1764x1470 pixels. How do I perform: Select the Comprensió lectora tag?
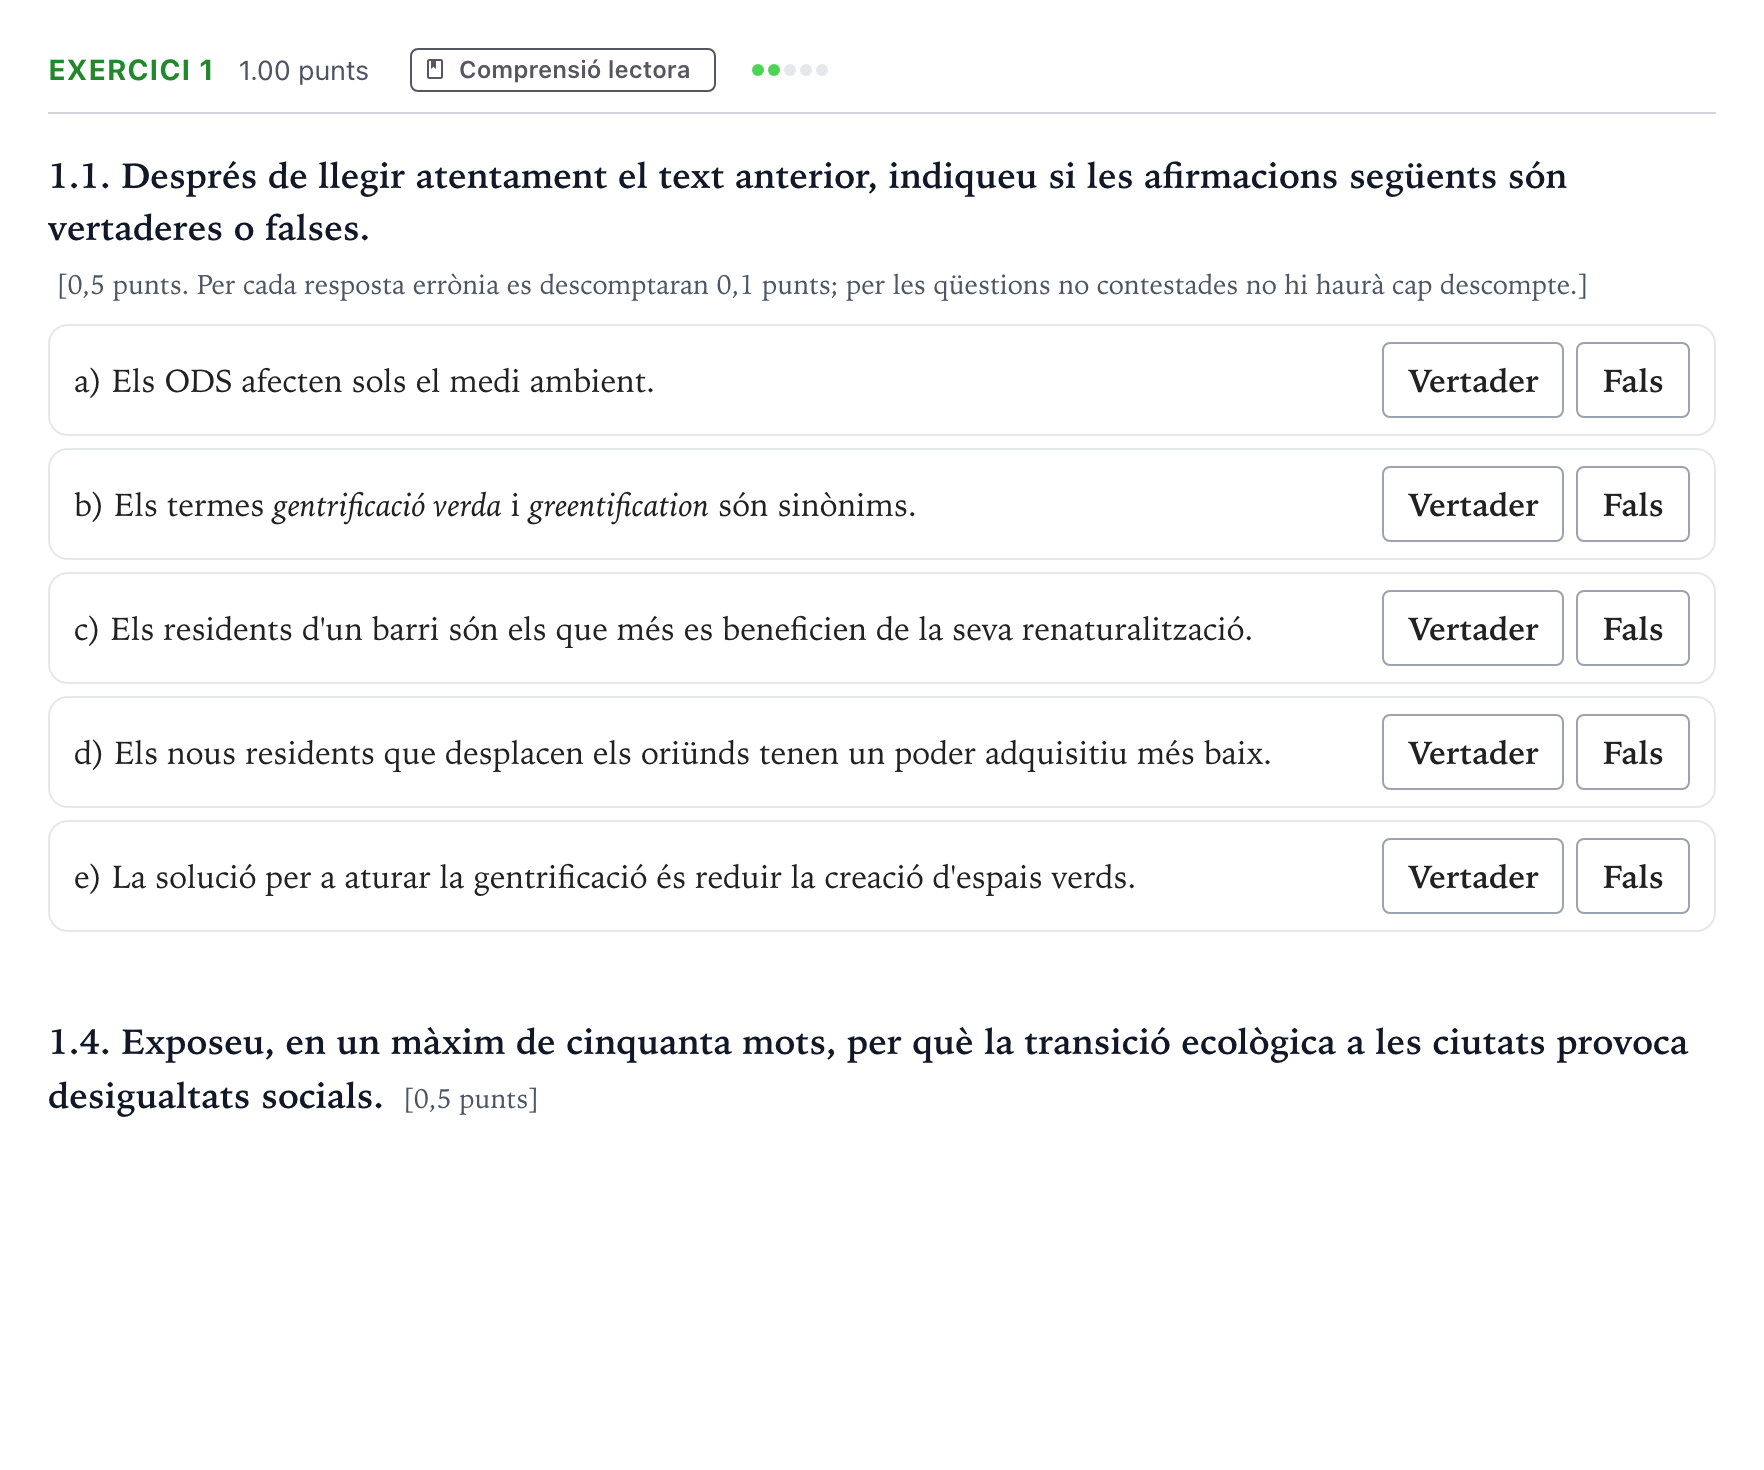coord(563,70)
